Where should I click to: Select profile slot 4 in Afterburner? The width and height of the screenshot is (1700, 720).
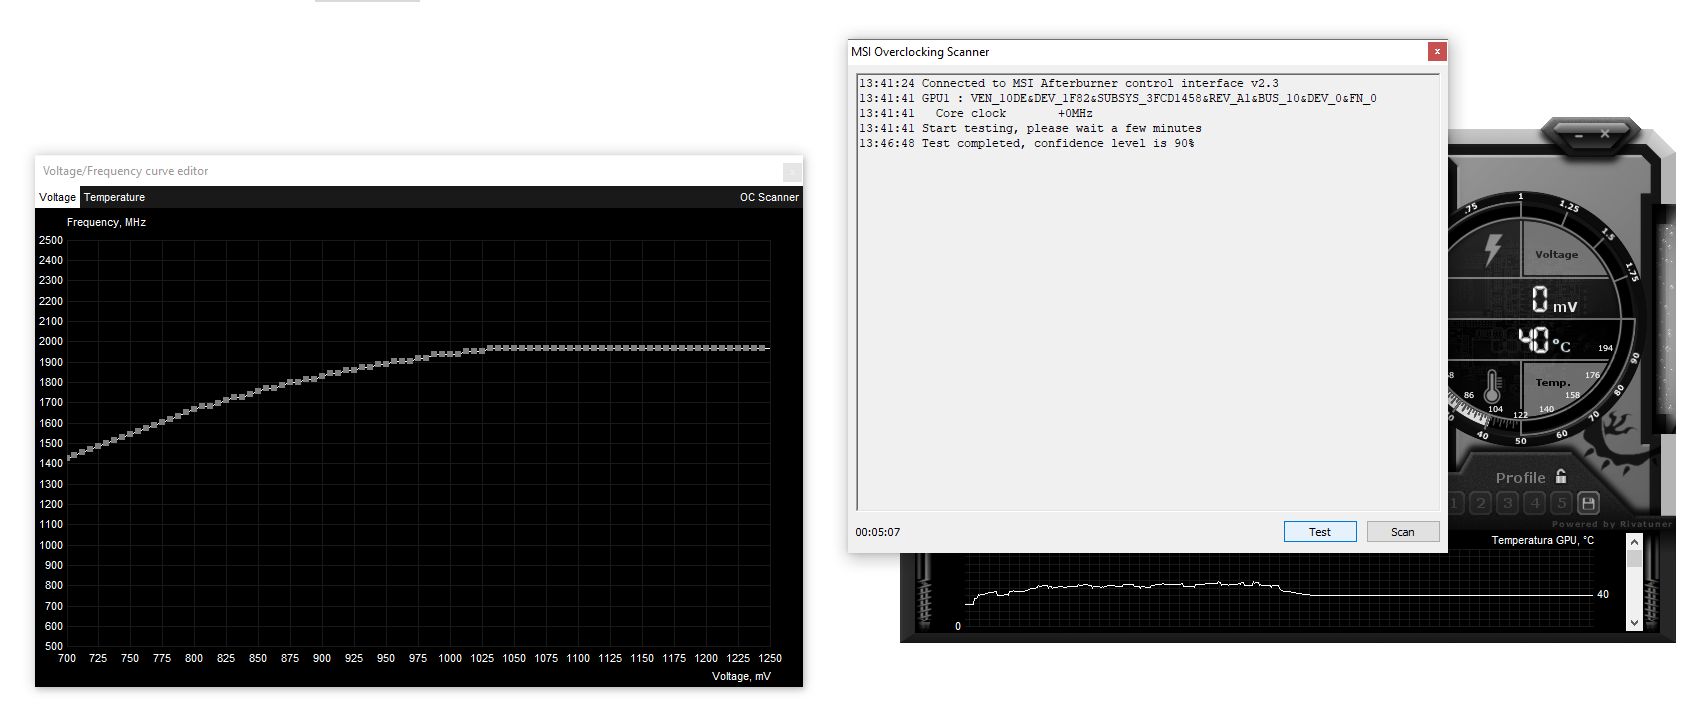tap(1535, 503)
